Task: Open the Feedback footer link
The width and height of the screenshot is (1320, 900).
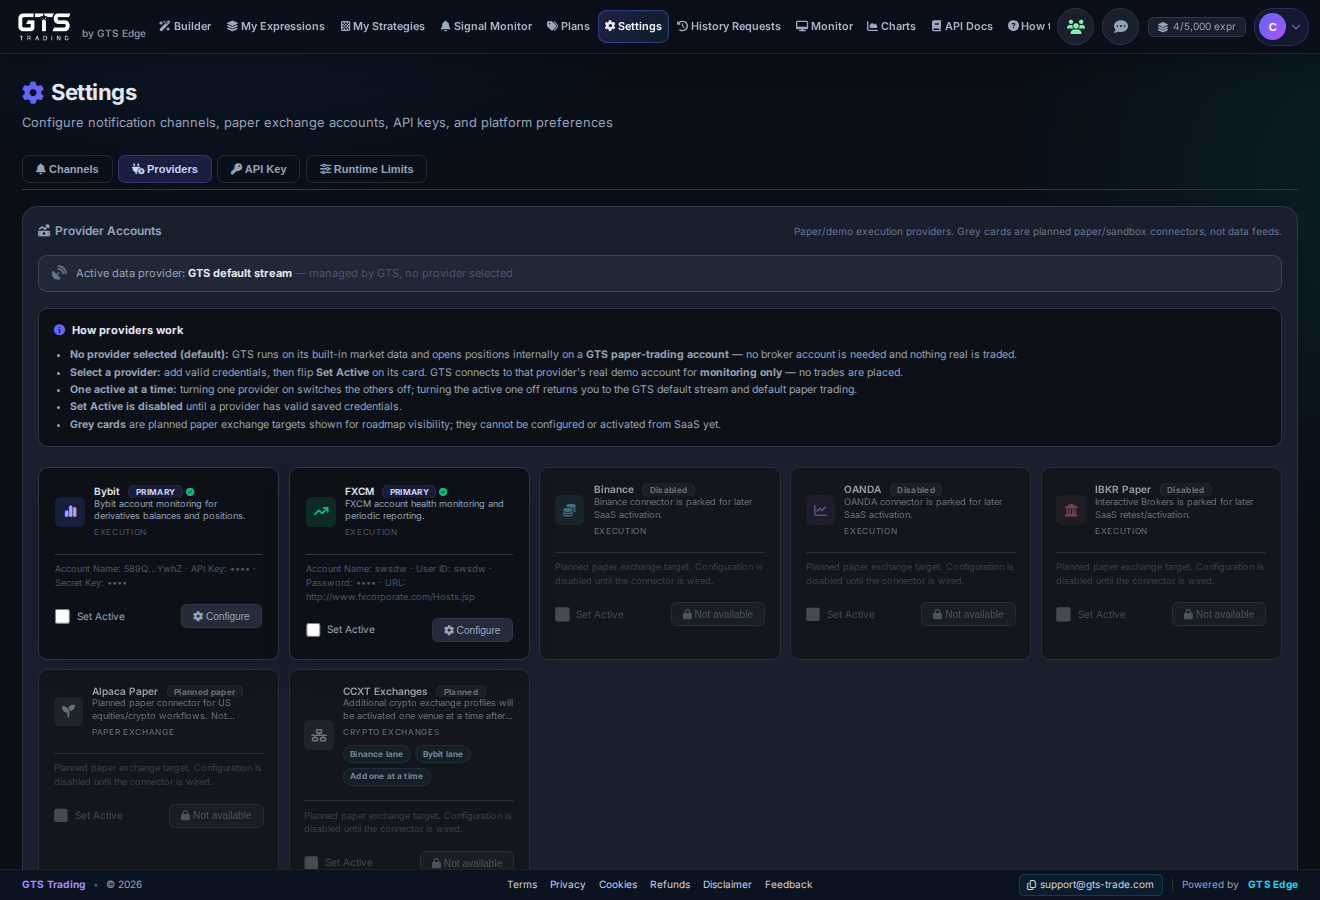Action: click(x=789, y=885)
